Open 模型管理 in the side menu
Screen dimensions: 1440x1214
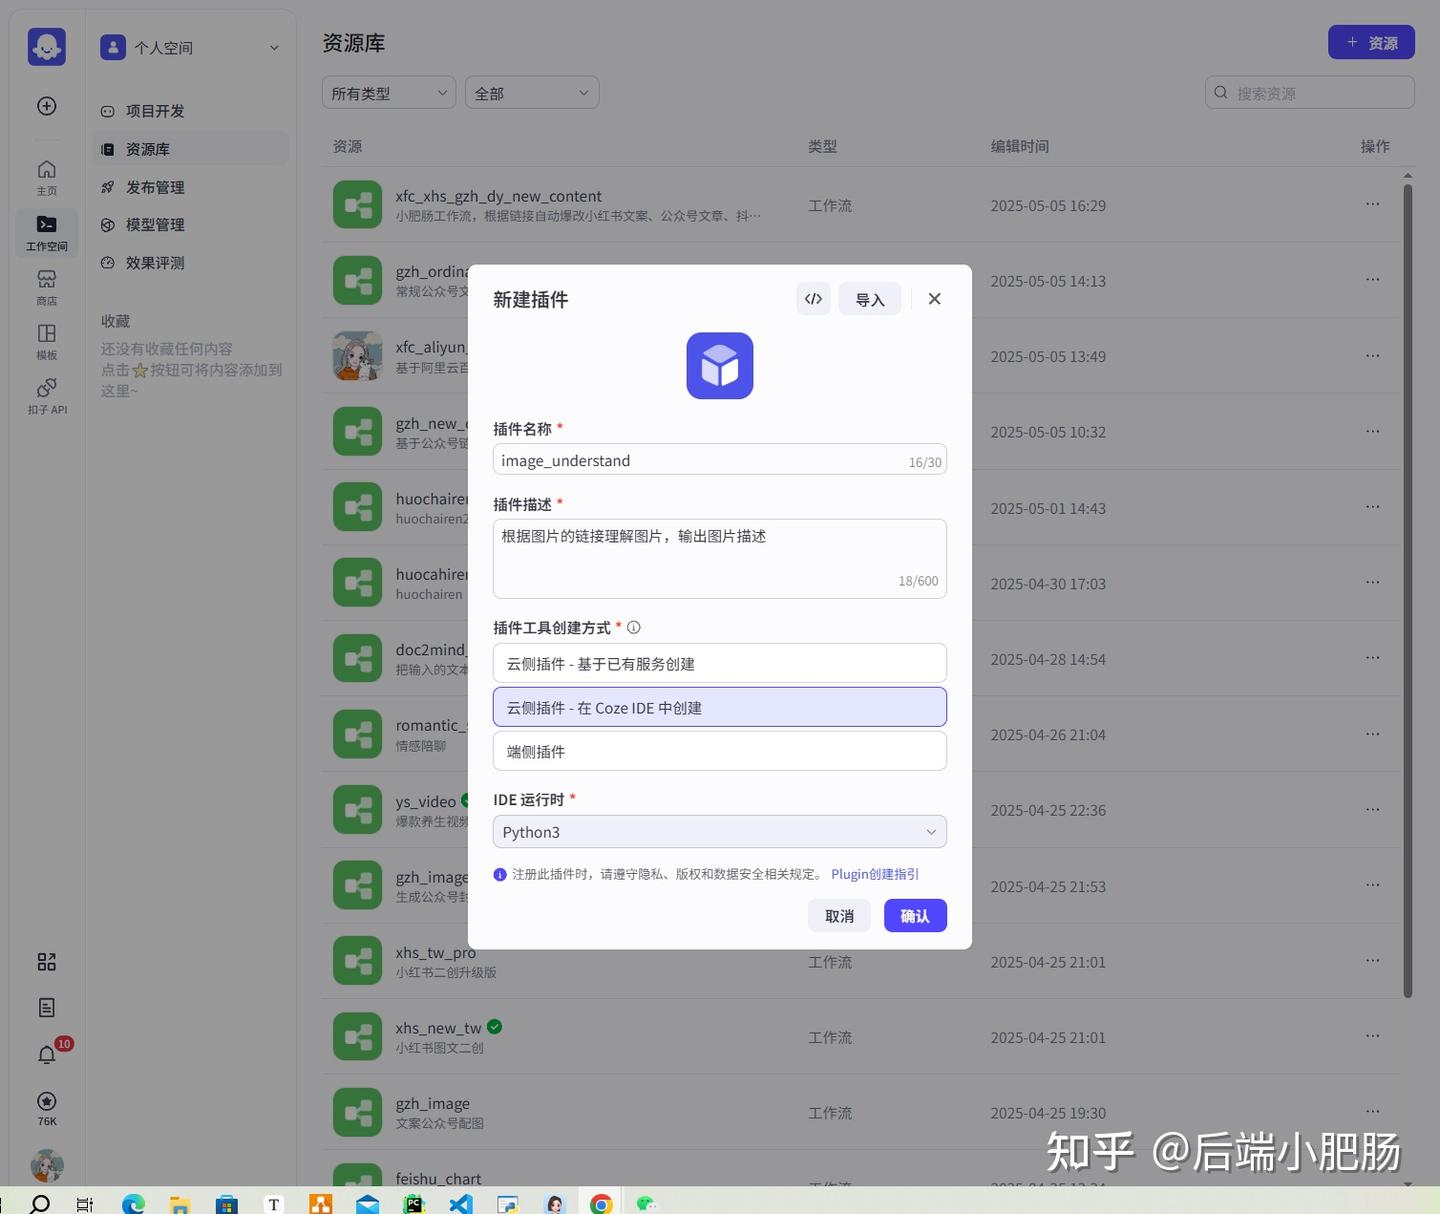pos(190,225)
